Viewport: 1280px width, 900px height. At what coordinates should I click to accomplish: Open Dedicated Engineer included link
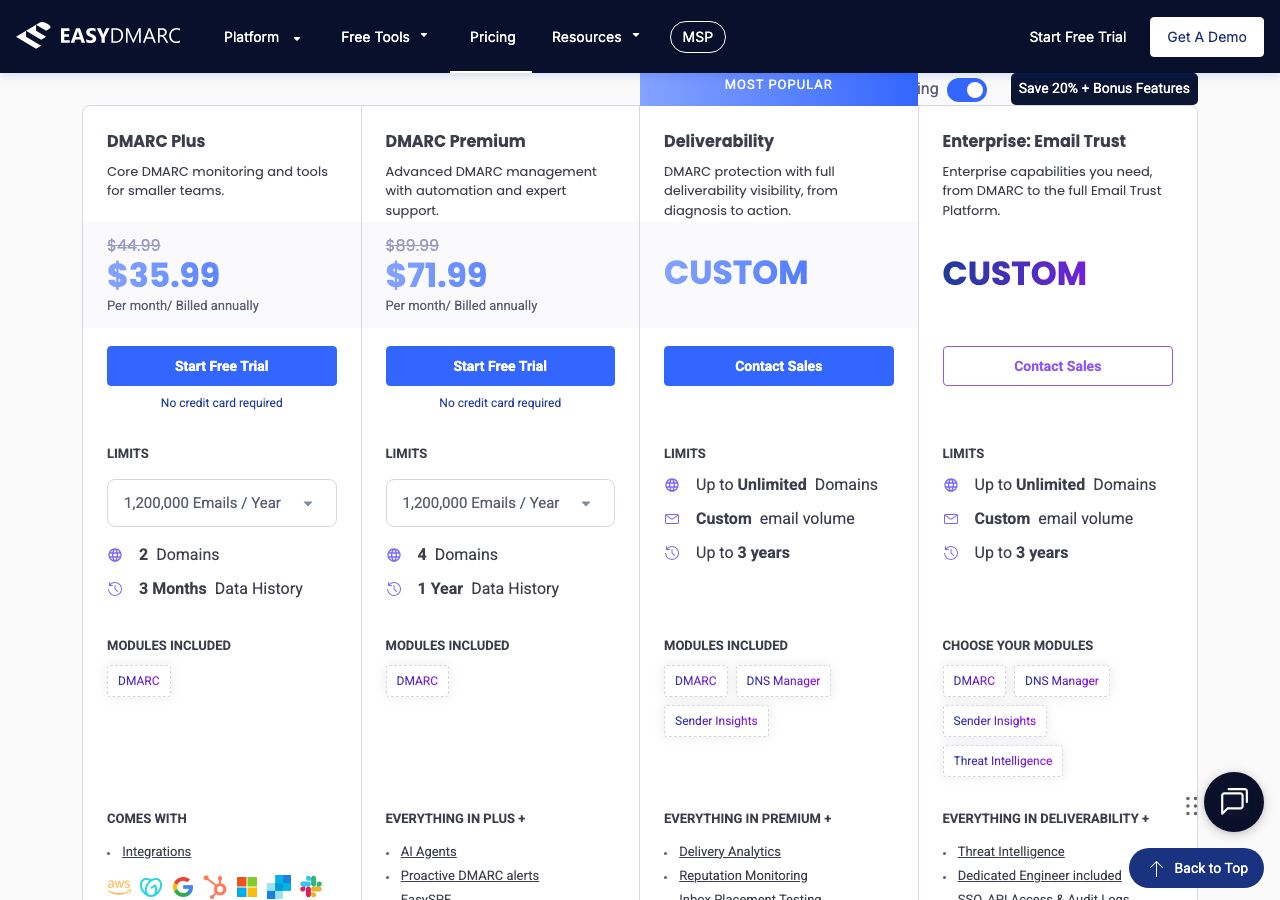coord(1040,876)
